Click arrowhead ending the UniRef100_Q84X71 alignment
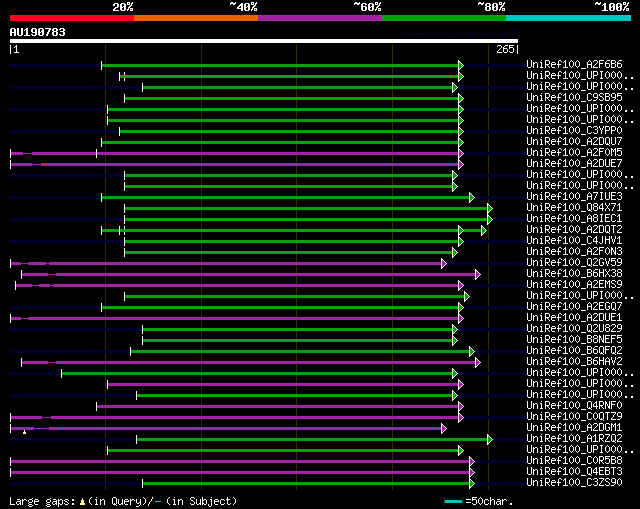Viewport: 640px width, 509px height. tap(490, 209)
